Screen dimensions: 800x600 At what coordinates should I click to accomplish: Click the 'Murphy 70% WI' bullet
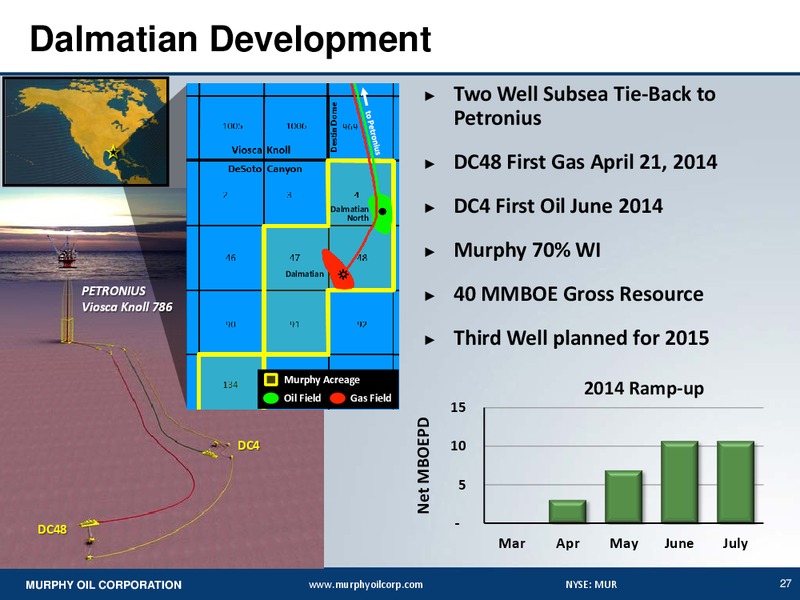point(527,250)
